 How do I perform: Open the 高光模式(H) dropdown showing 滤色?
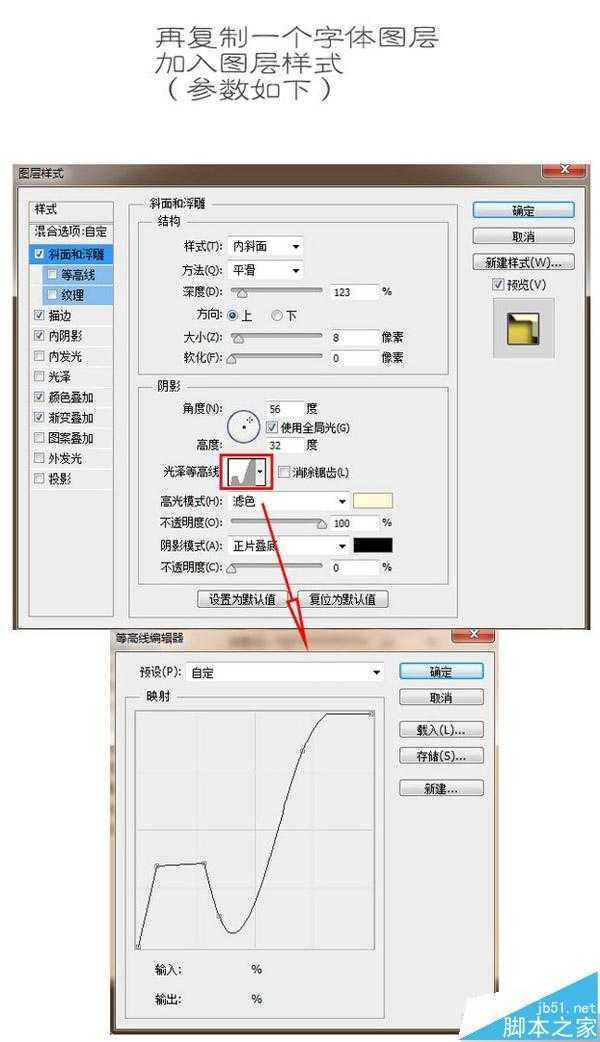tap(288, 502)
